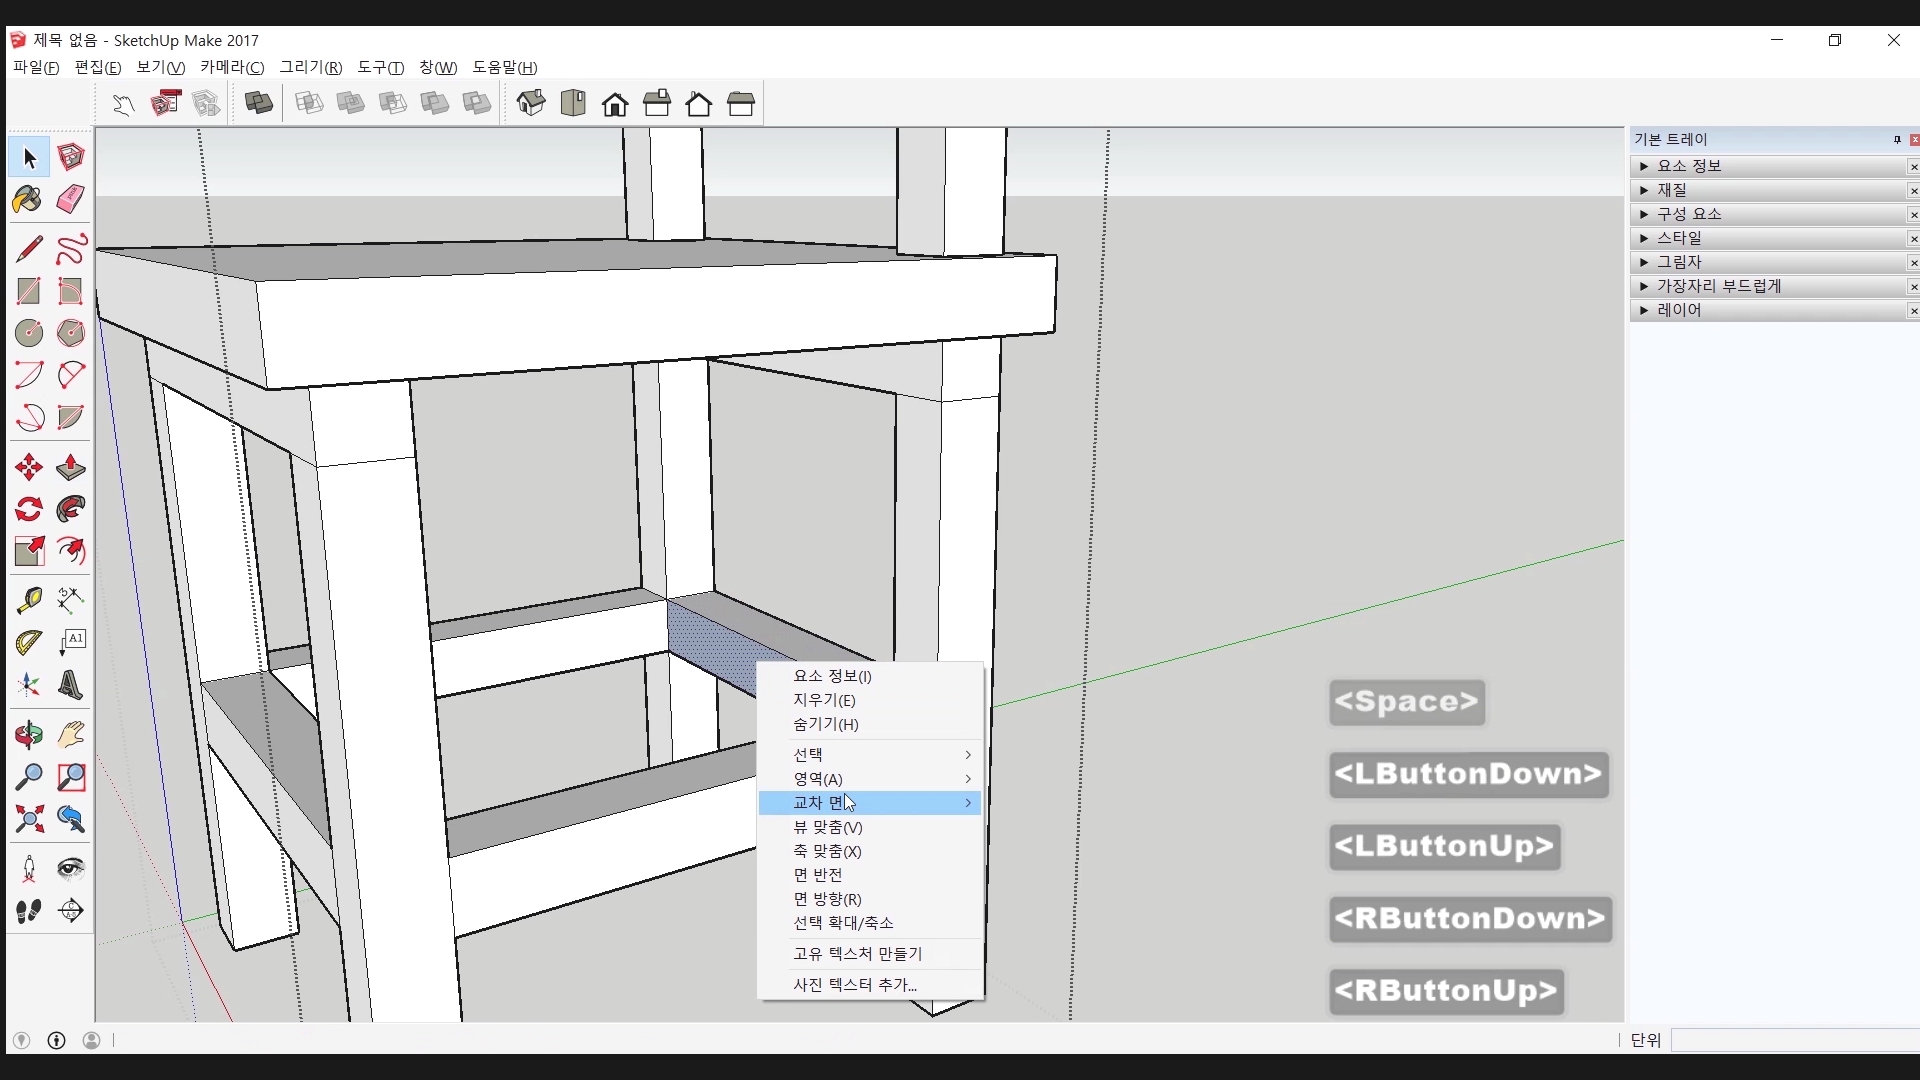Select the Orbit tool

28,735
